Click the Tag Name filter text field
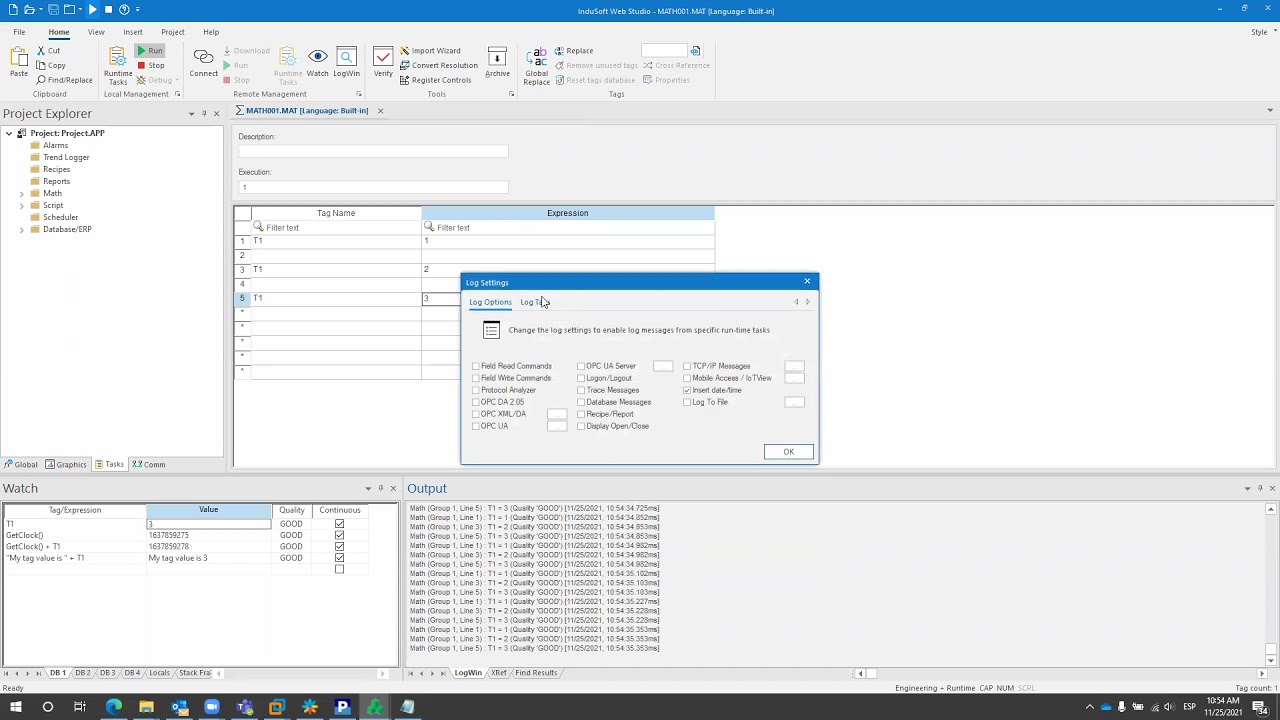Screen dimensions: 1280x720 pyautogui.click(x=336, y=227)
